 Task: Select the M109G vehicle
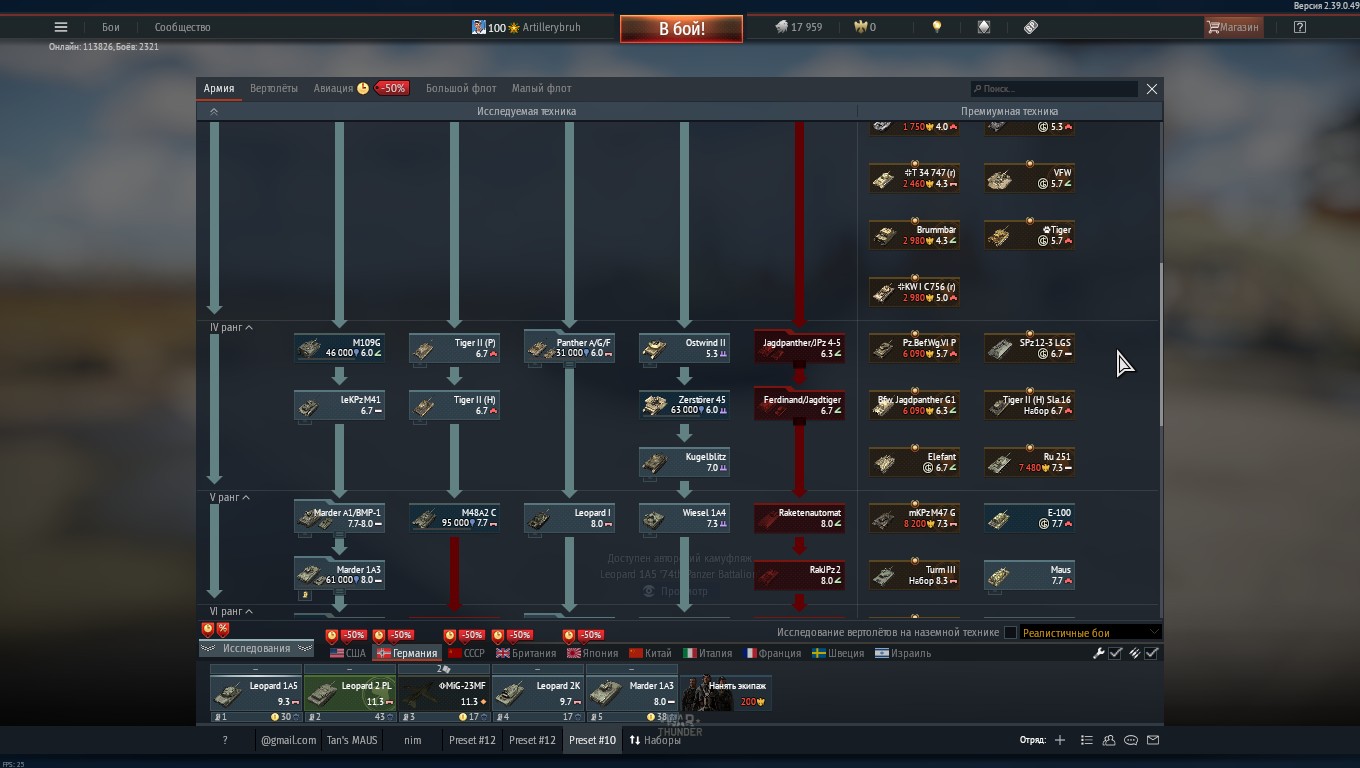[340, 348]
